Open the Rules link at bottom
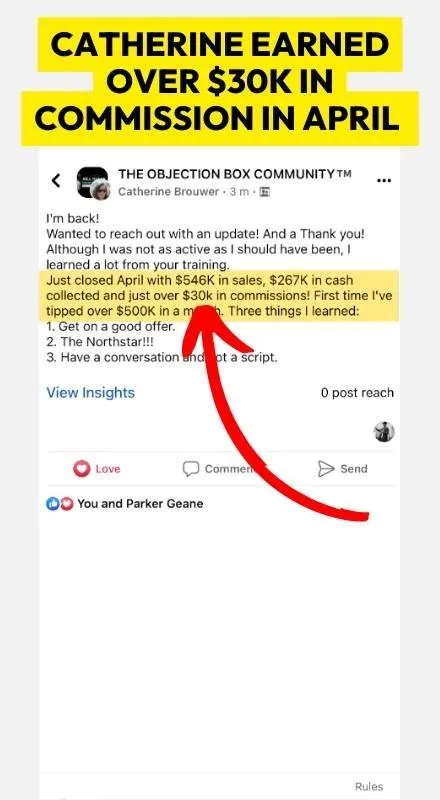Image resolution: width=440 pixels, height=800 pixels. coord(369,786)
